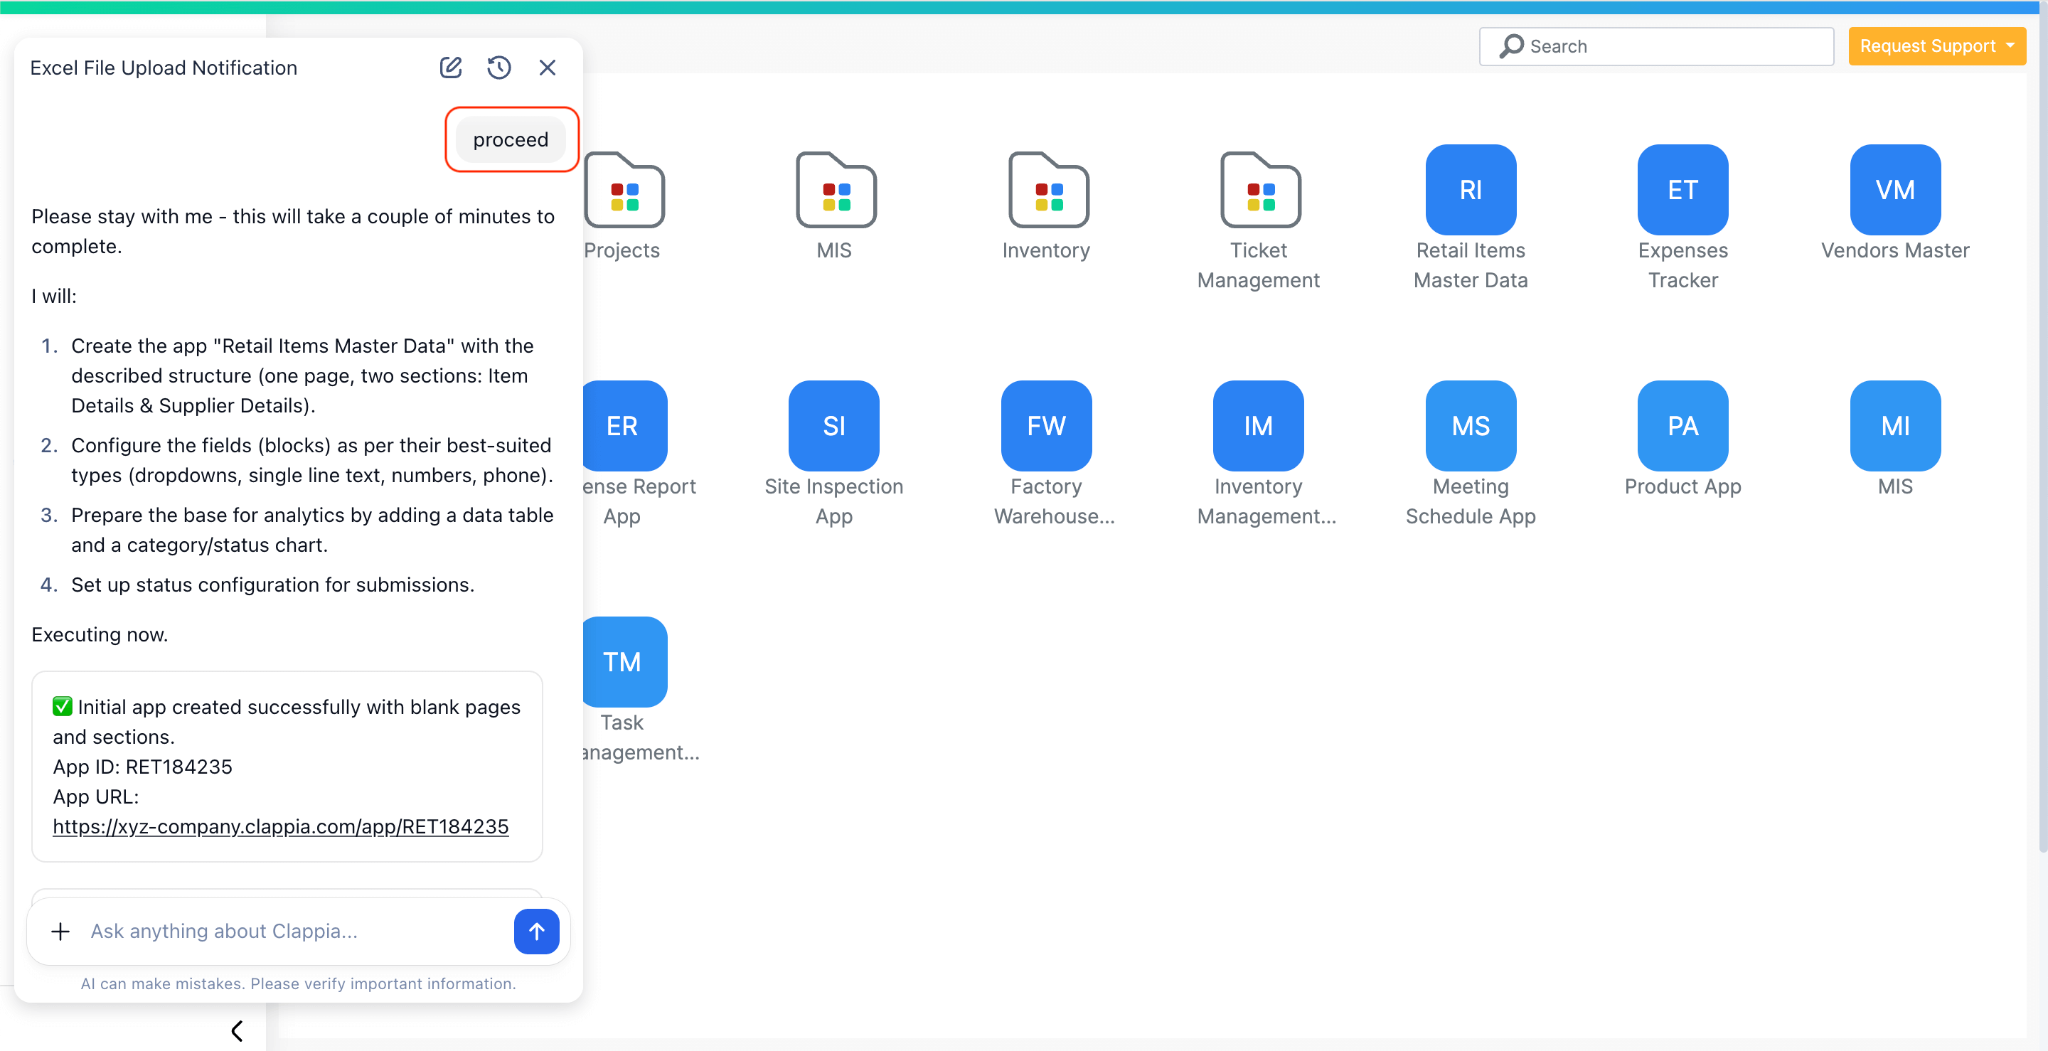Open the Retail Items Master Data app
This screenshot has width=2048, height=1051.
point(1469,189)
